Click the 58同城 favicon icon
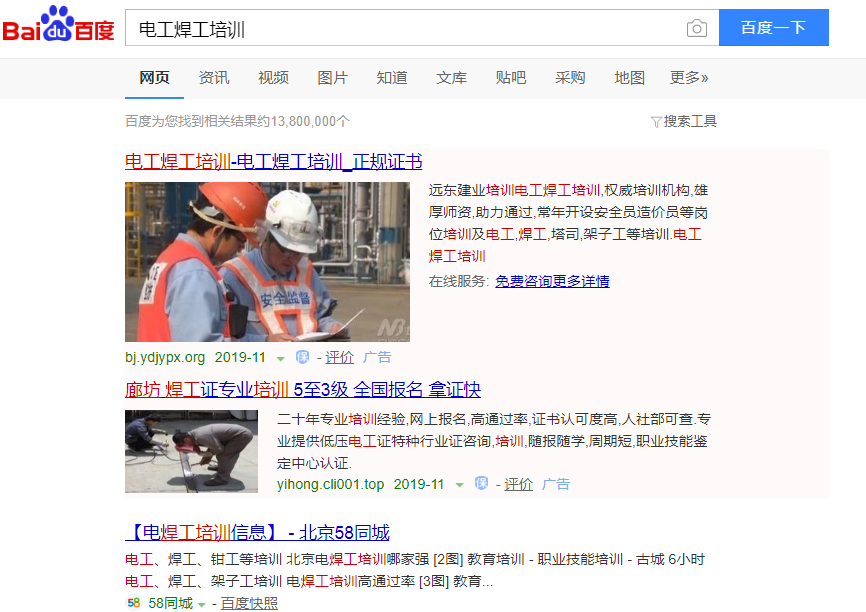The height and width of the screenshot is (612, 866). coord(133,603)
